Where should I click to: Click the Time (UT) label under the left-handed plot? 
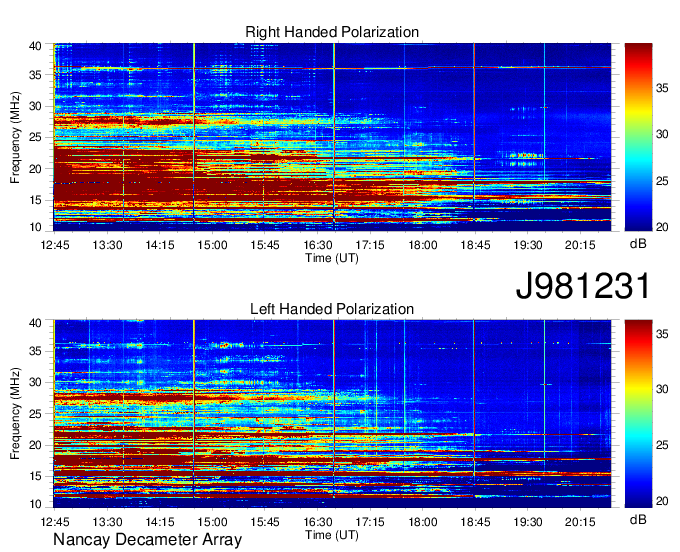click(332, 535)
